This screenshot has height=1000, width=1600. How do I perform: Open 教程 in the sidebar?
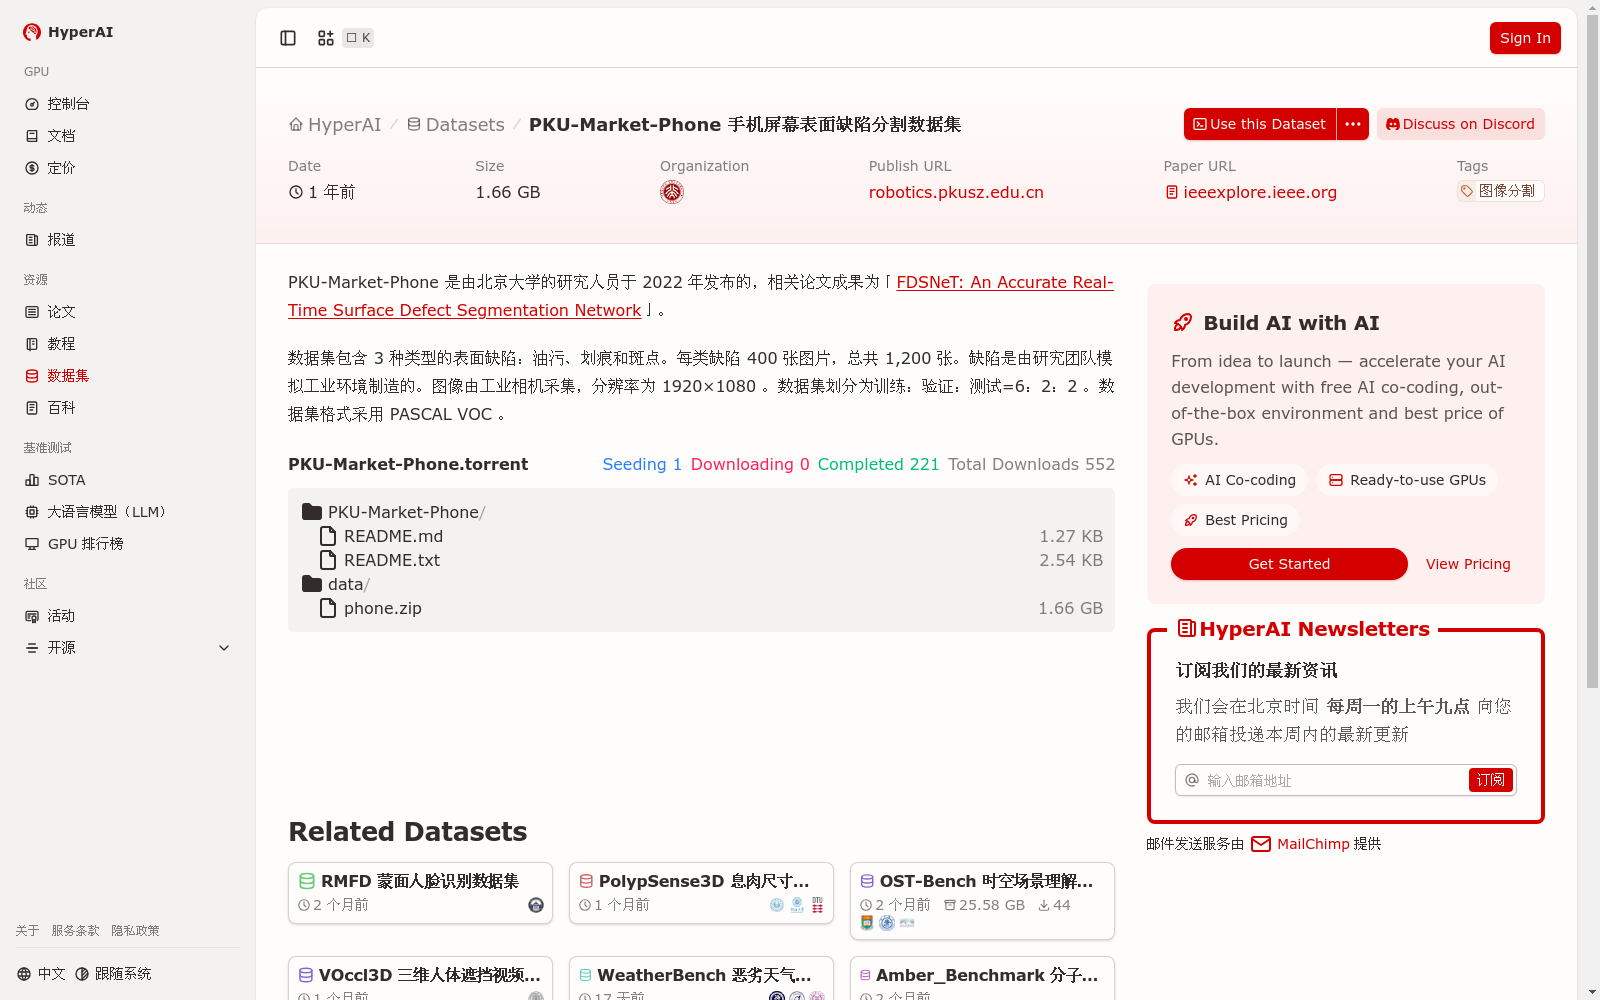(127, 344)
